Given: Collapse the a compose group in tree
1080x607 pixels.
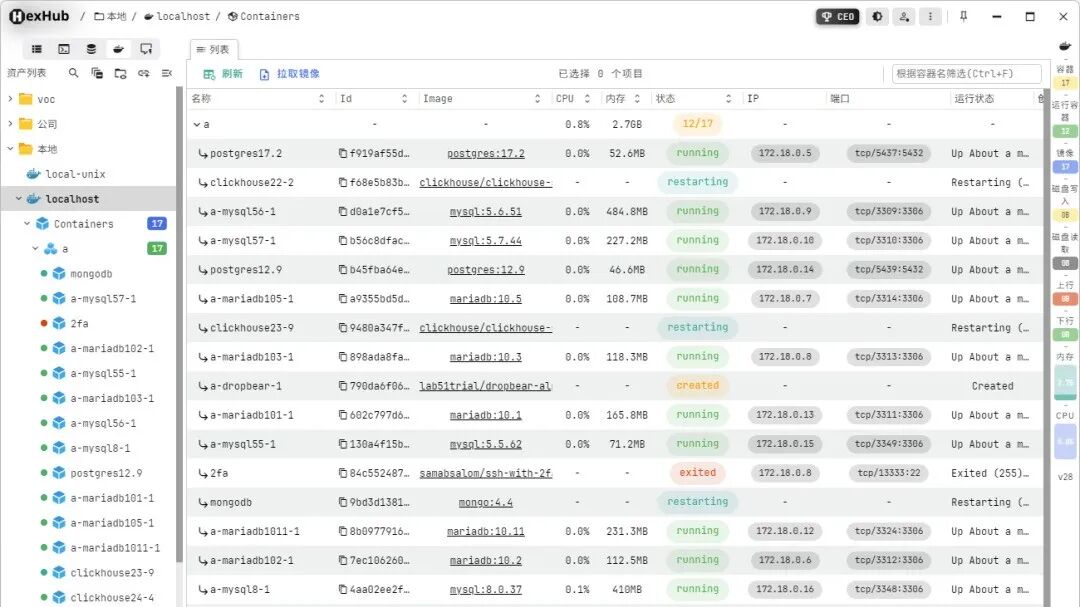Looking at the screenshot, I should coord(35,248).
